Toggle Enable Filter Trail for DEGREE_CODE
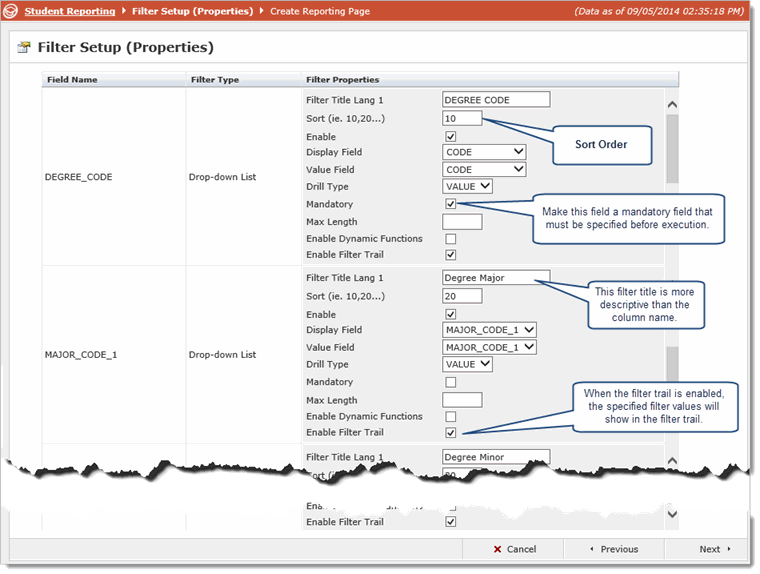This screenshot has height=574, width=760. click(451, 255)
